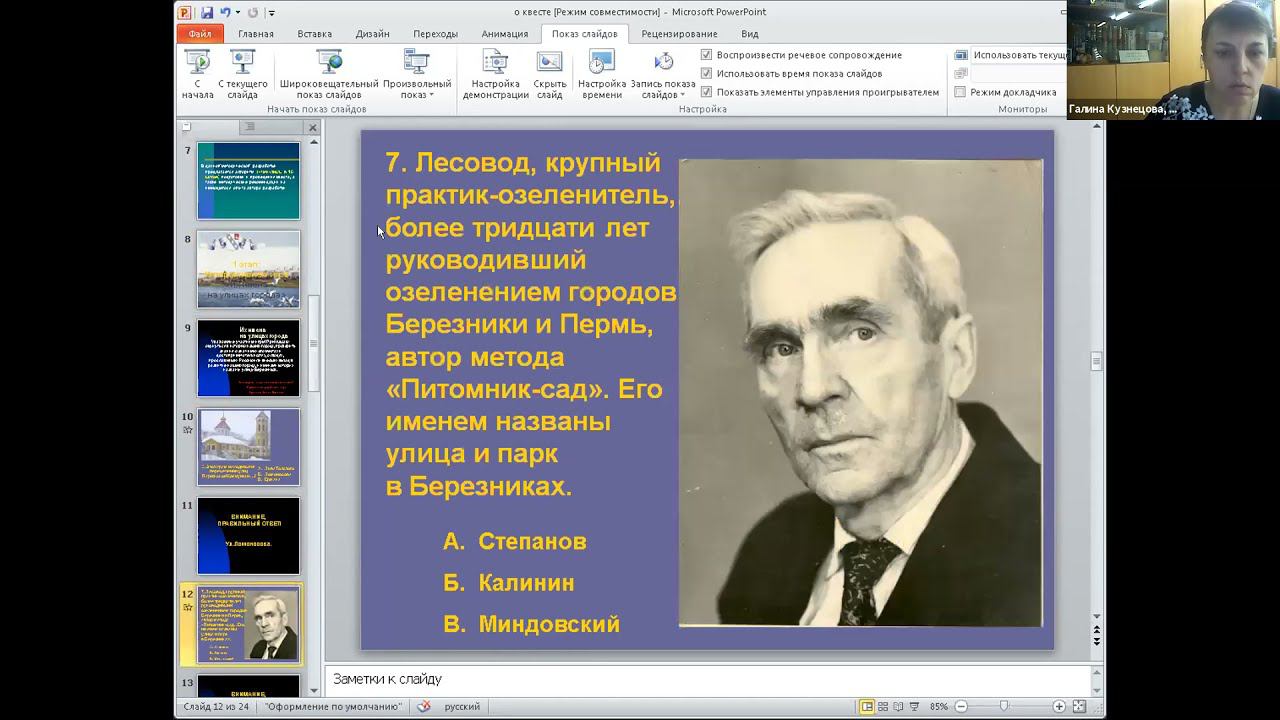1280x720 pixels.
Task: Click the spell check status icon
Action: [x=424, y=707]
